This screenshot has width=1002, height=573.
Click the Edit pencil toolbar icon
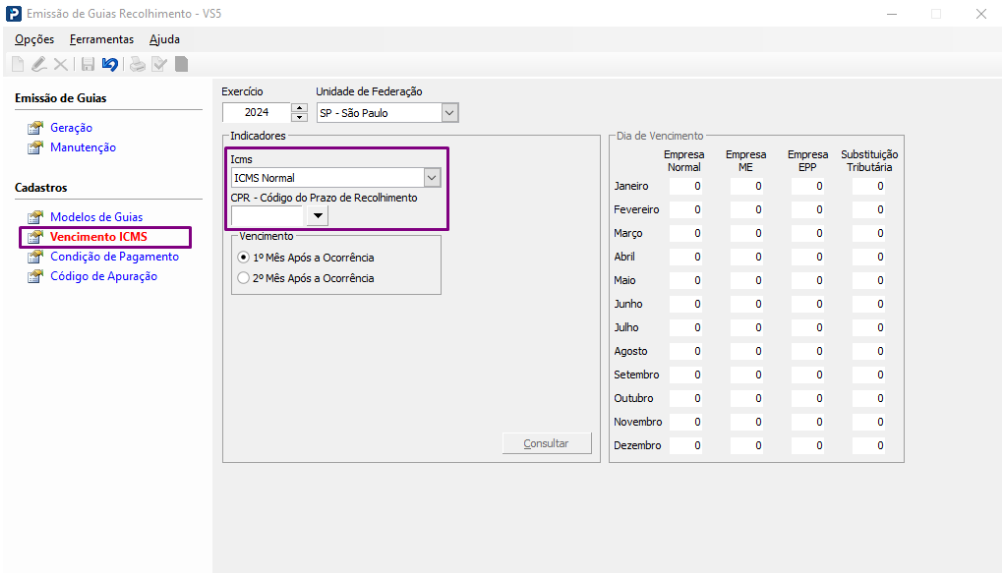pyautogui.click(x=39, y=64)
